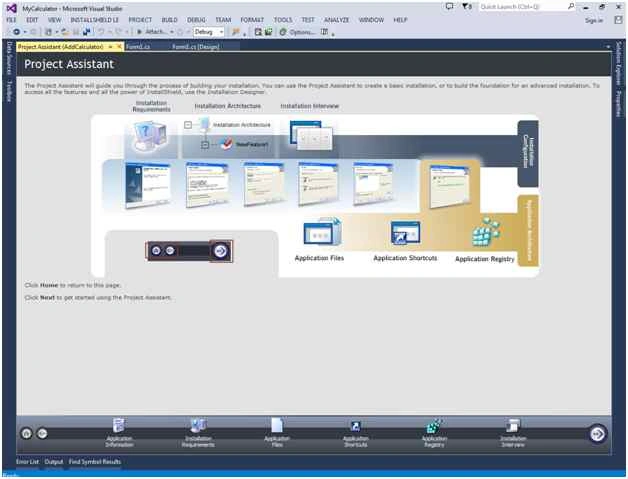Click the first installer dialog thumbnail

pyautogui.click(x=148, y=185)
